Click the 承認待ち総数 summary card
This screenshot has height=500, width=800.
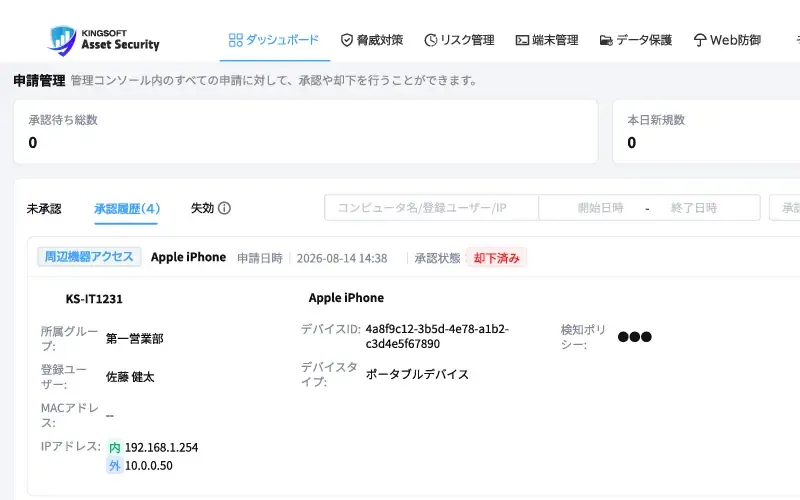(x=306, y=132)
